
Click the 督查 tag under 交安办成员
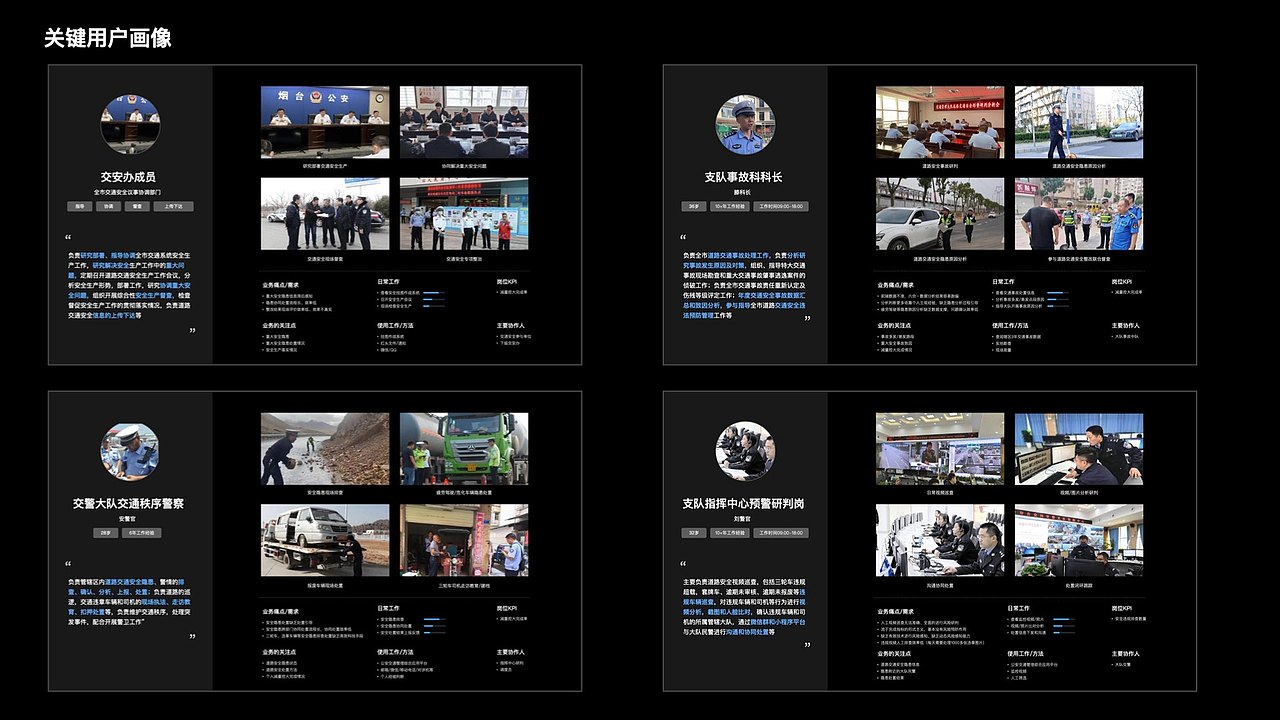click(137, 206)
